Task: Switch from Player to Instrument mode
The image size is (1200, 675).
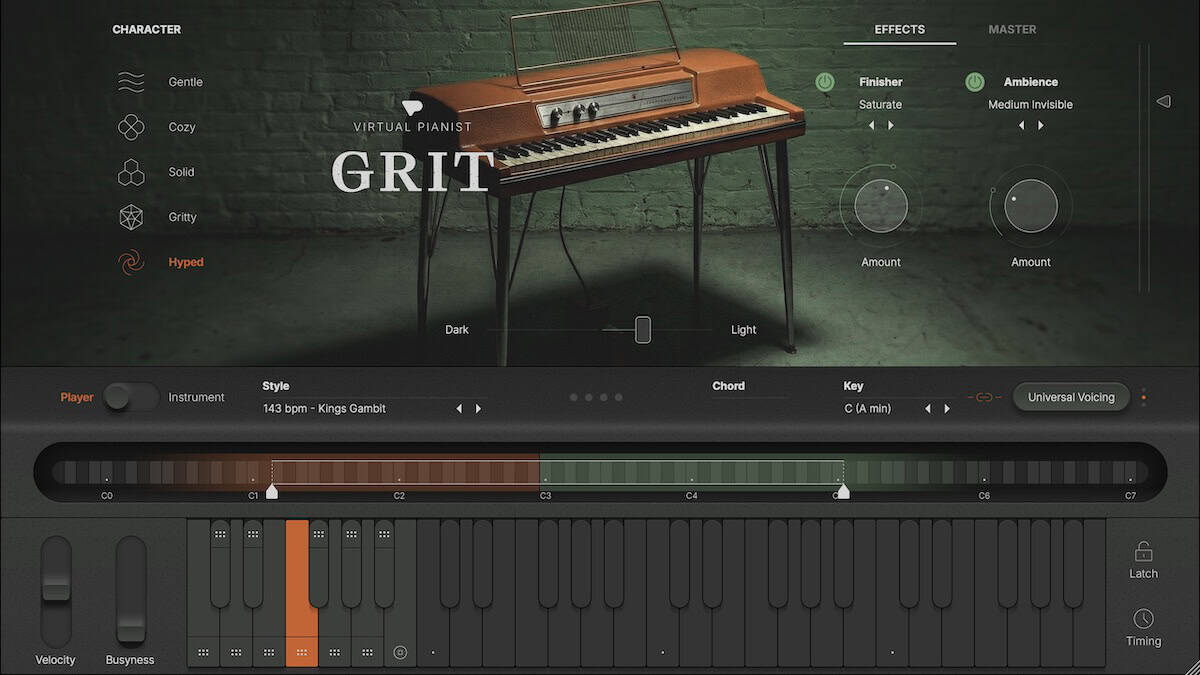Action: [x=131, y=397]
